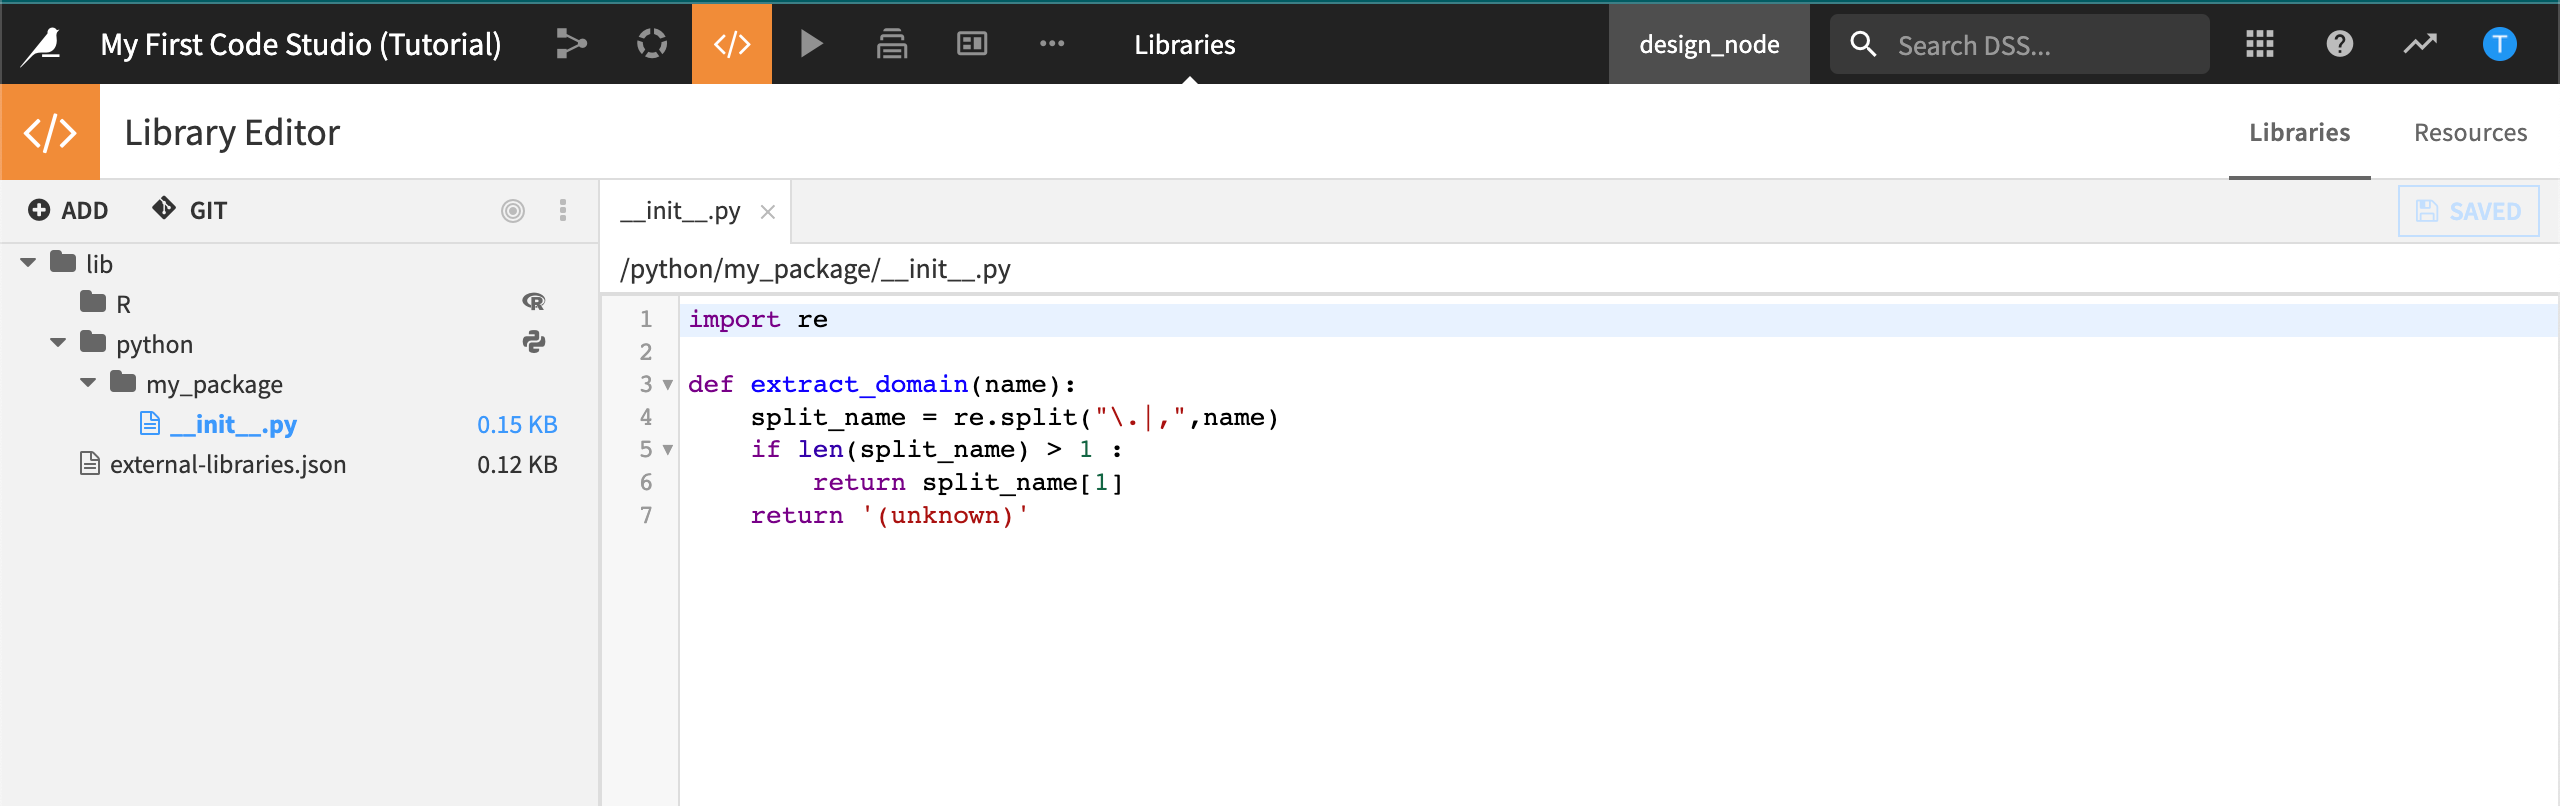Click the target locate-file icon
Image resolution: width=2560 pixels, height=806 pixels.
click(513, 211)
